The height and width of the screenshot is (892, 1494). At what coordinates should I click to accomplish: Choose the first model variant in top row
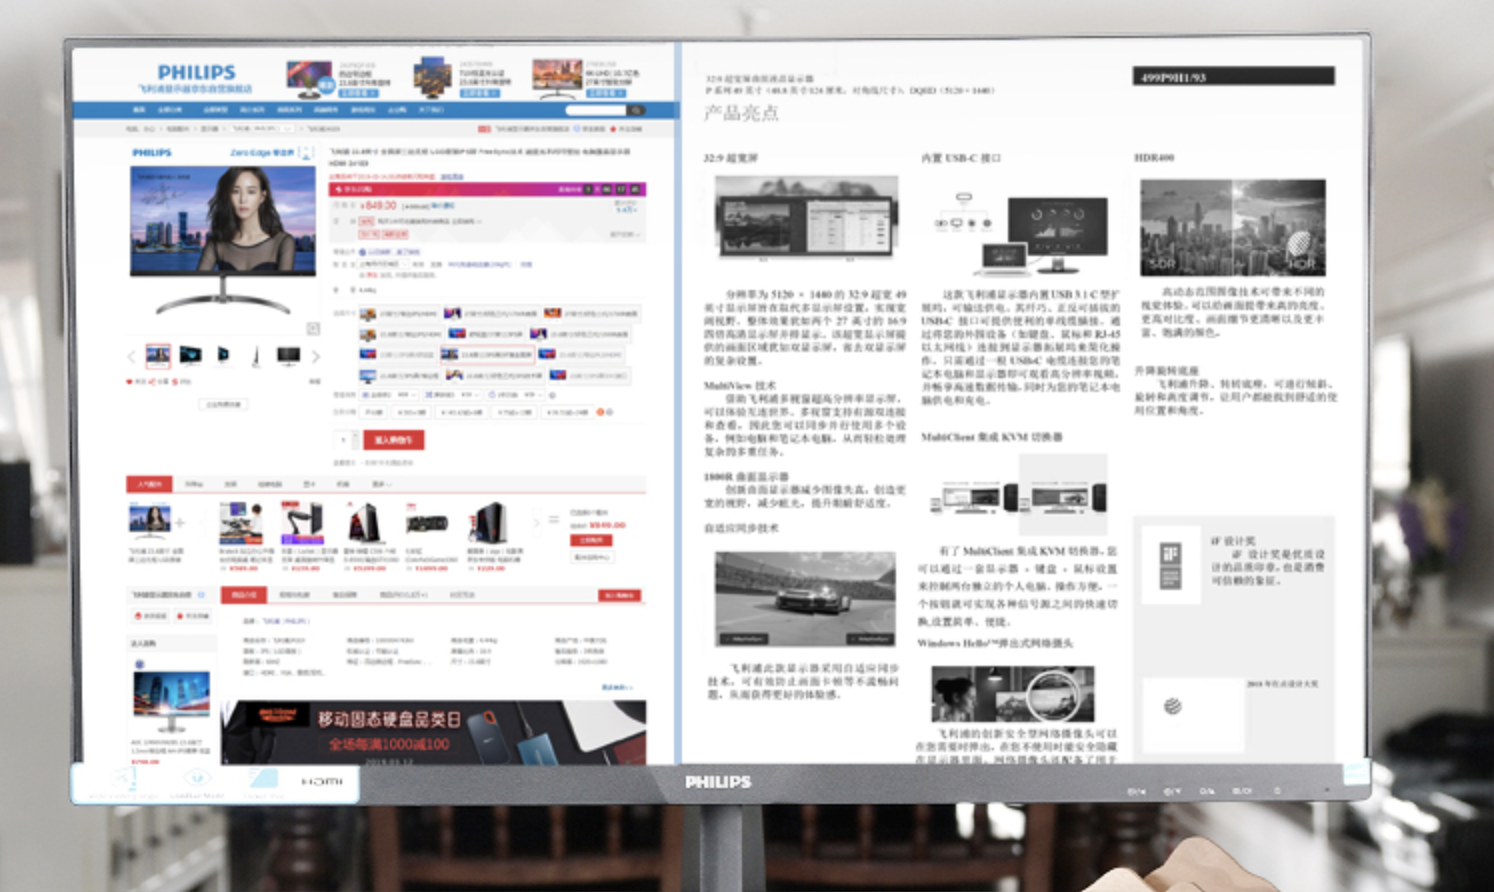[399, 314]
